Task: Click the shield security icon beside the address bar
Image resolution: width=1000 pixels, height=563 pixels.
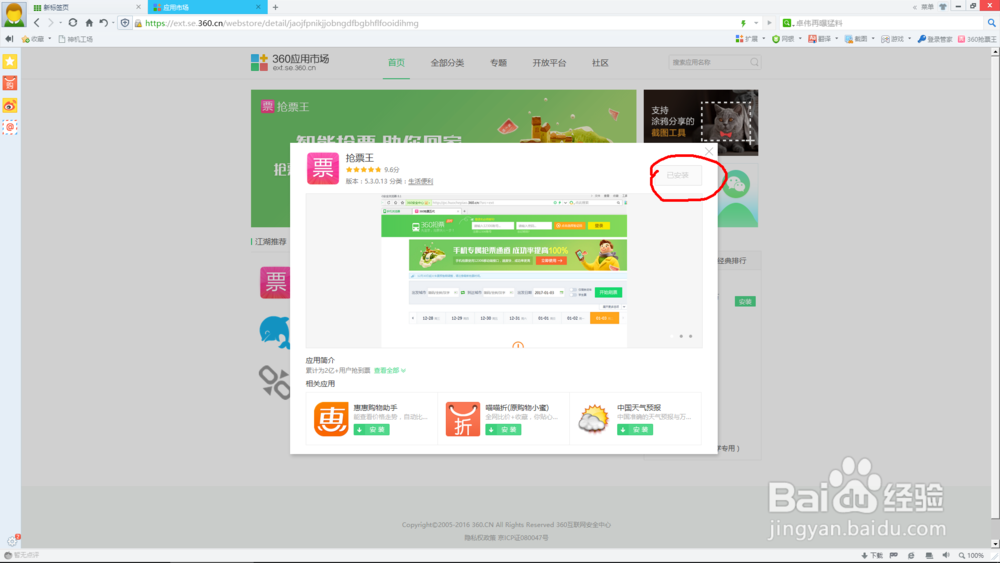Action: click(125, 23)
